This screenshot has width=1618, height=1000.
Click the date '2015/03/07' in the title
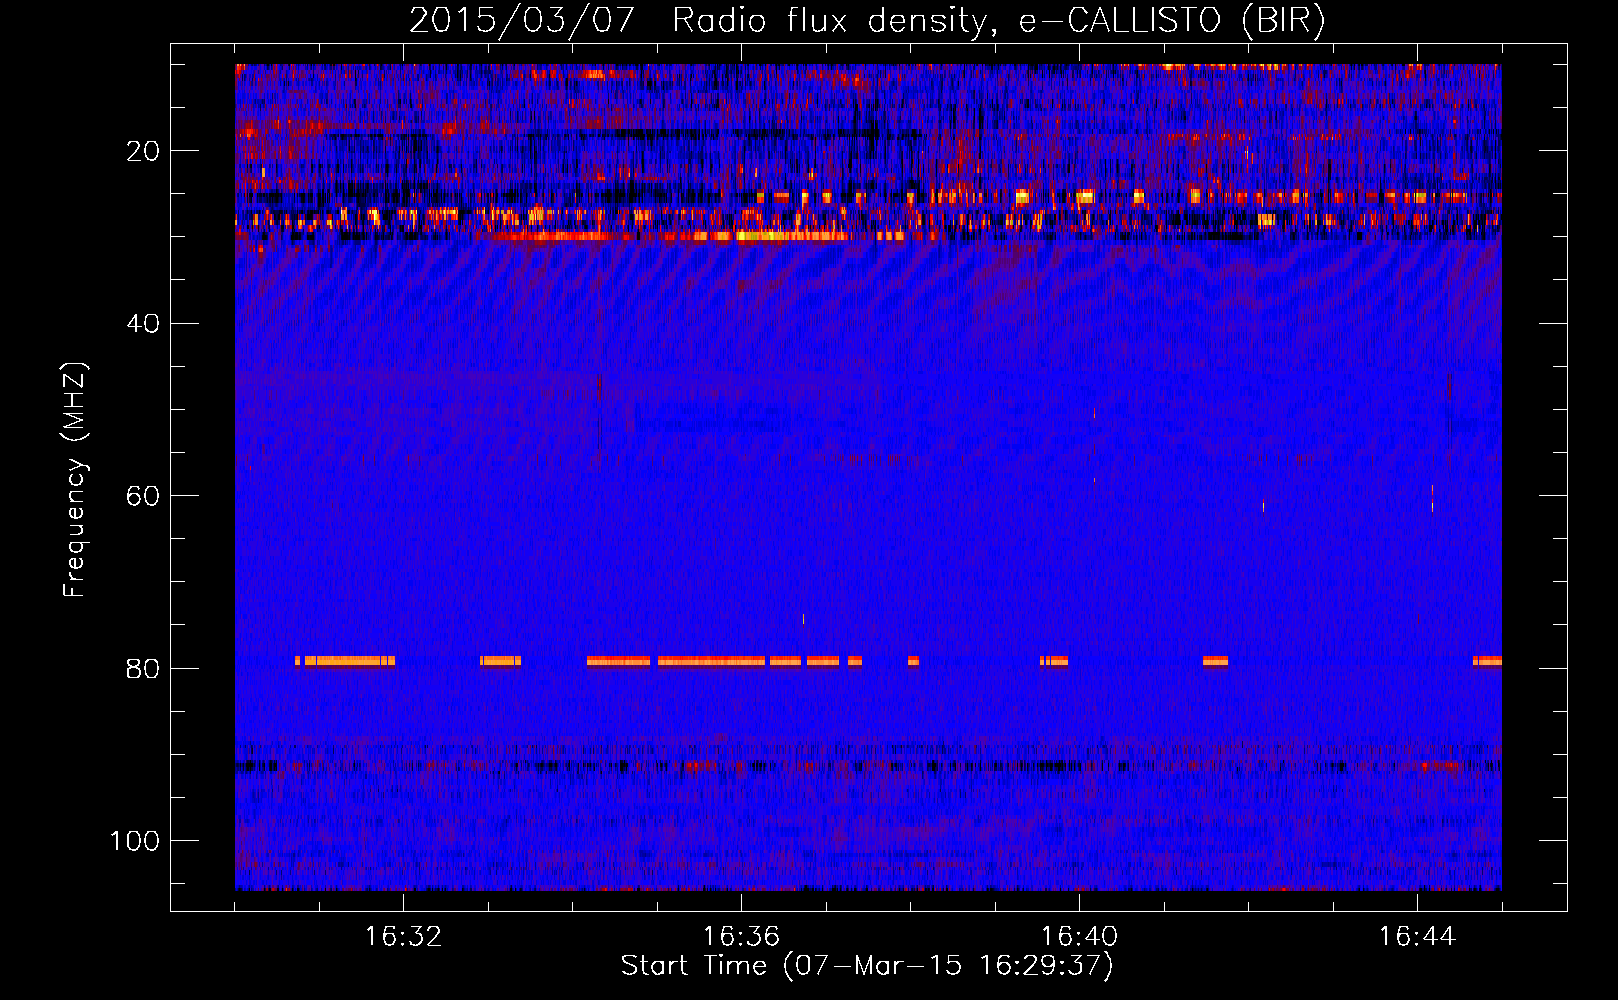point(522,21)
